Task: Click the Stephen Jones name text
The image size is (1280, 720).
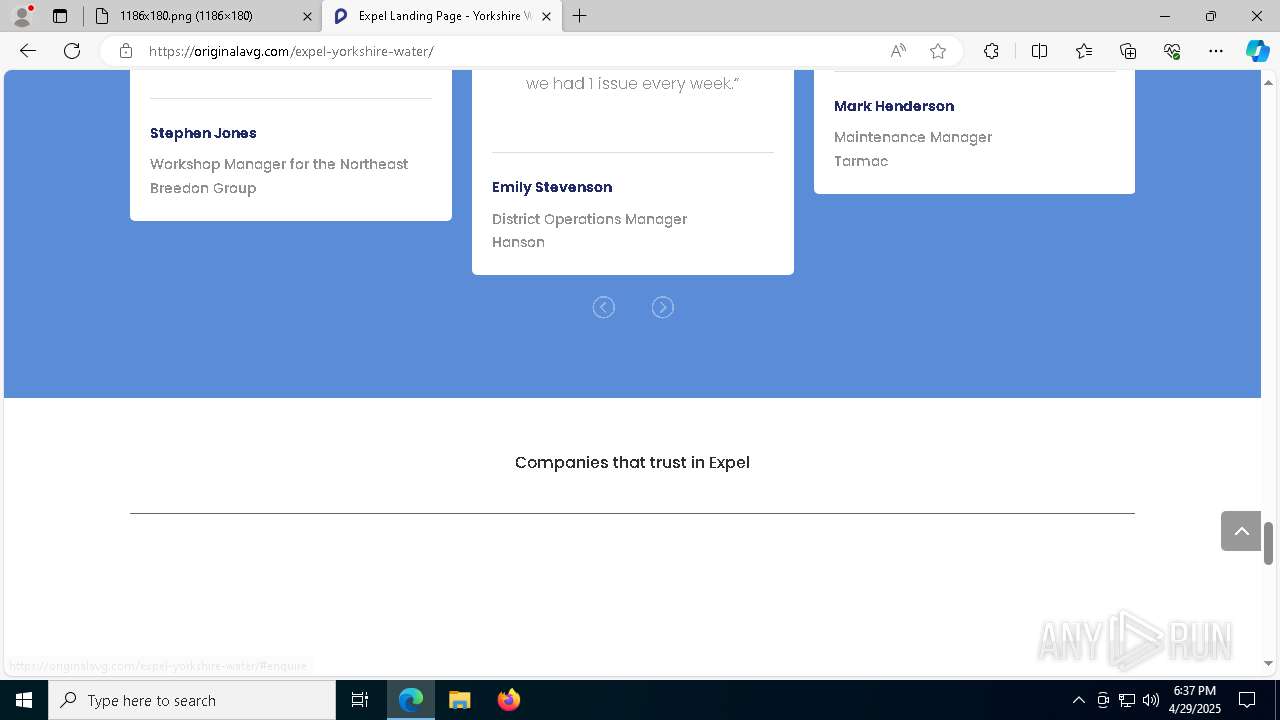Action: (x=203, y=133)
